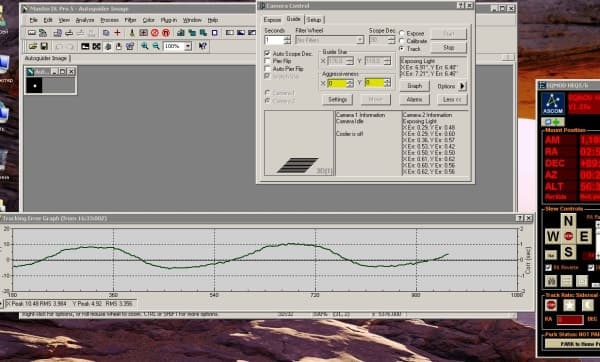
Task: Click the first red circle toolbar icon
Action: 155,33
